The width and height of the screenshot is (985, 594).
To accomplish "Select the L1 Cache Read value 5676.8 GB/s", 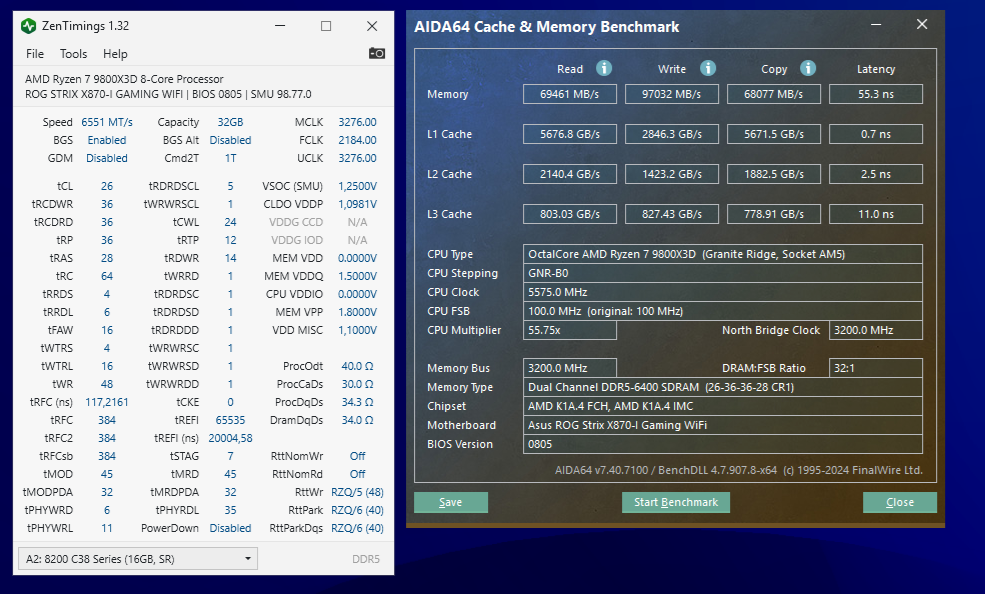I will [570, 134].
